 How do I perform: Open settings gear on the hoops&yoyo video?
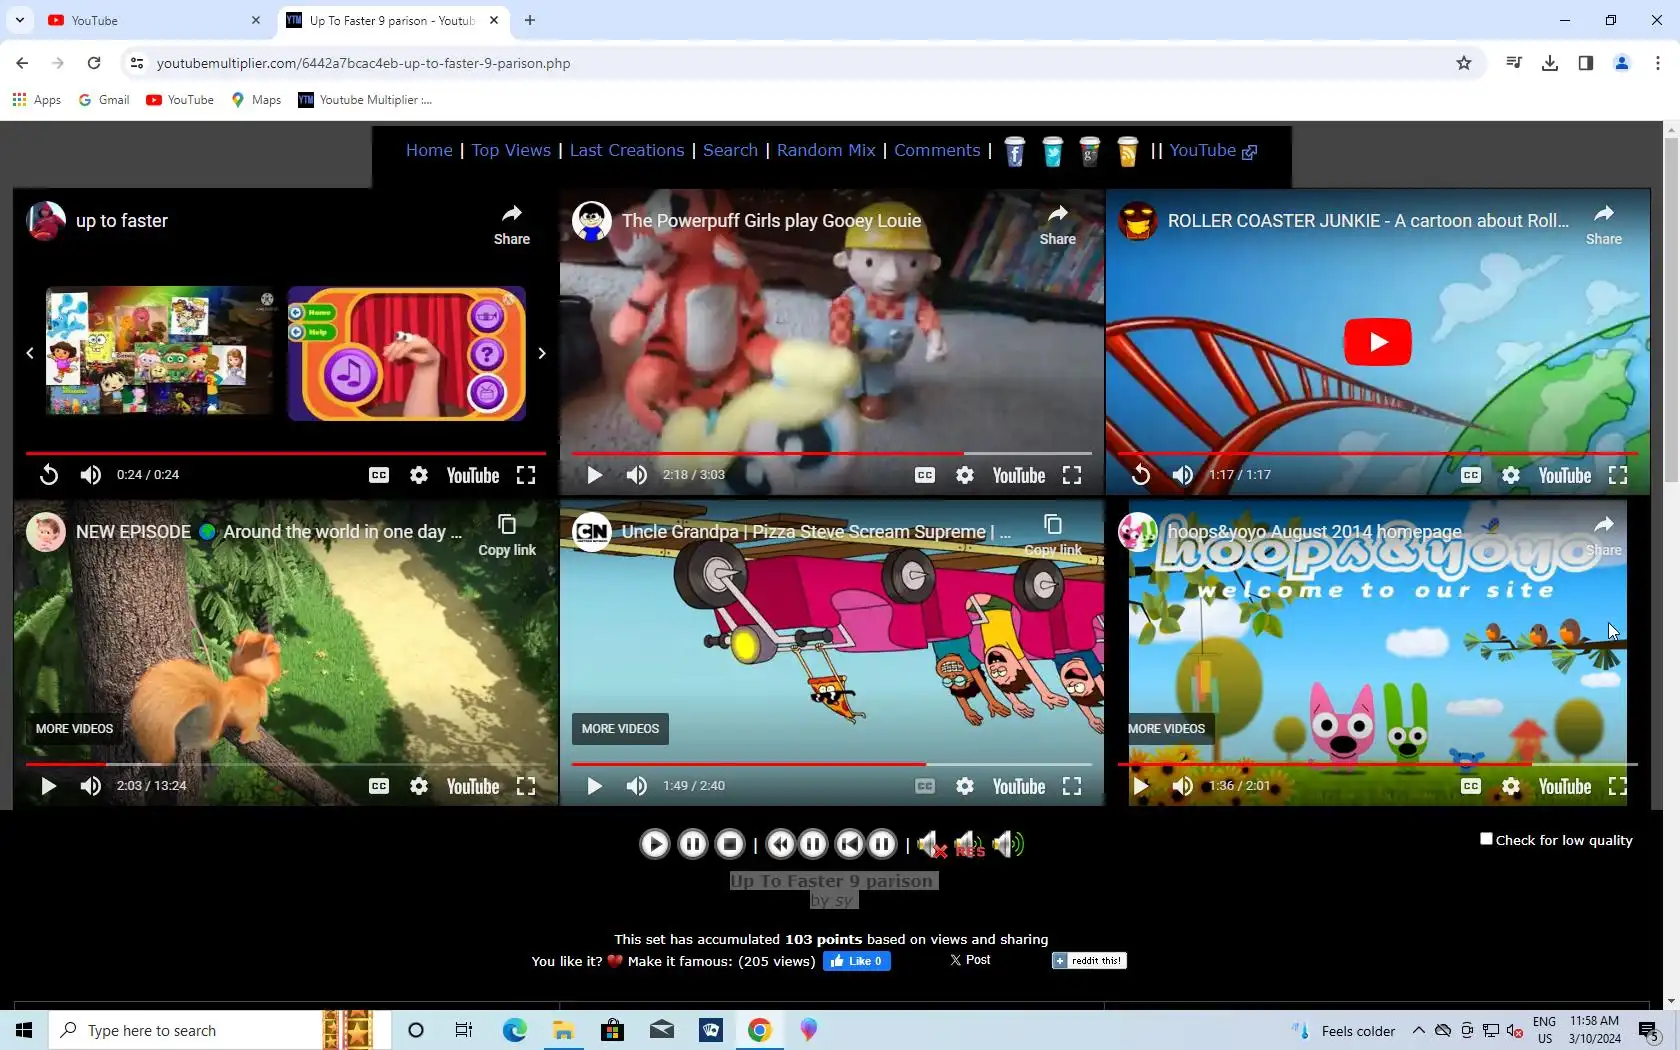[1511, 786]
